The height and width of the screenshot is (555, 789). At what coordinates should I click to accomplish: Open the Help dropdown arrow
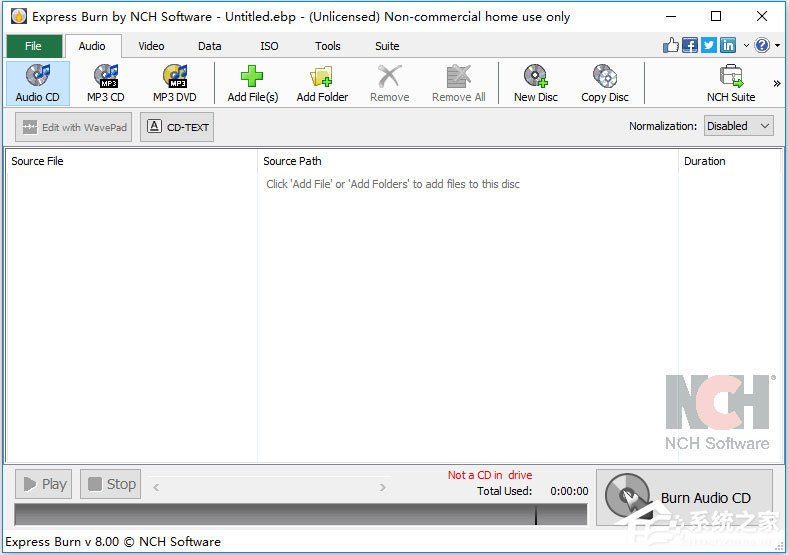pyautogui.click(x=777, y=45)
